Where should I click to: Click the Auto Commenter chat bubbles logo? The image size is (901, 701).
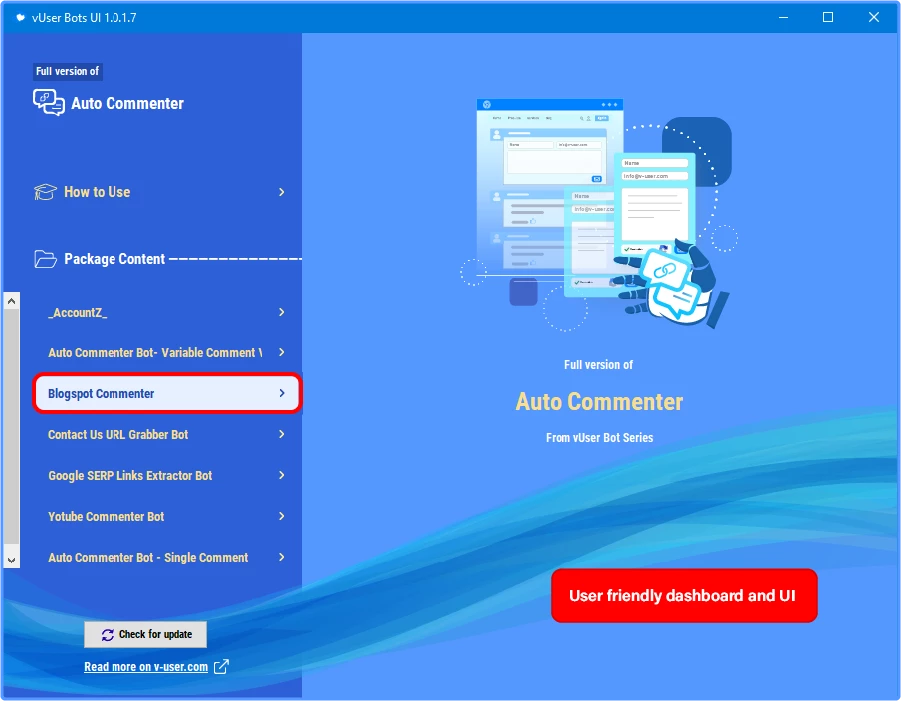(x=49, y=103)
